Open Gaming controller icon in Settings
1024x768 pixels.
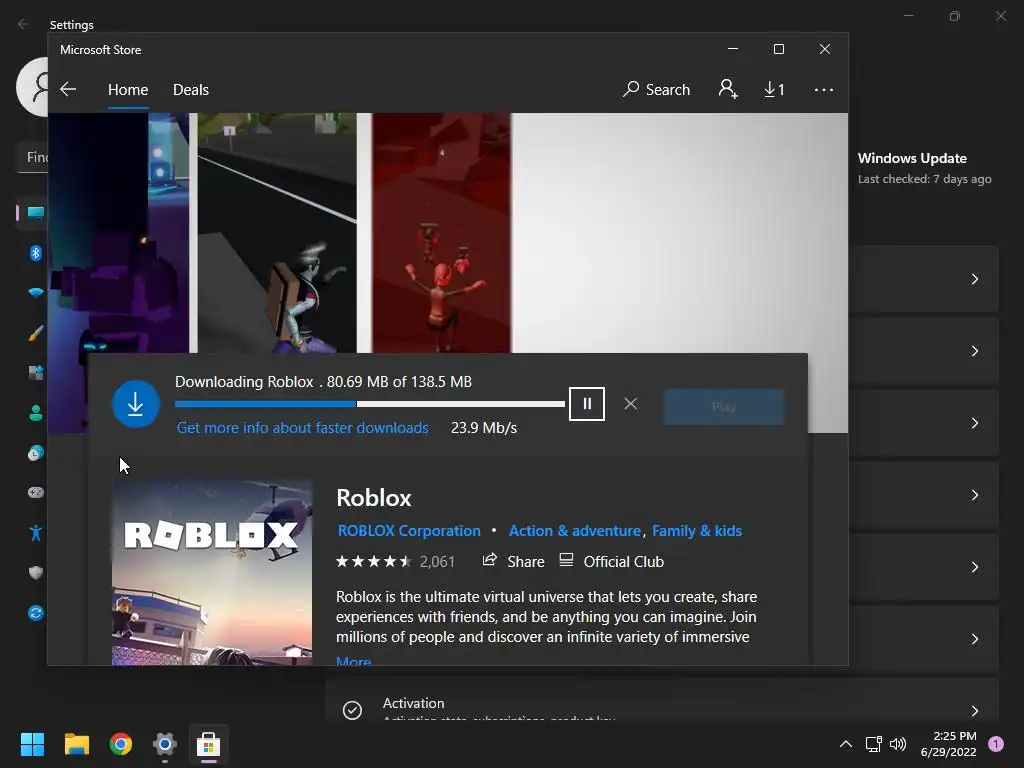click(x=36, y=492)
